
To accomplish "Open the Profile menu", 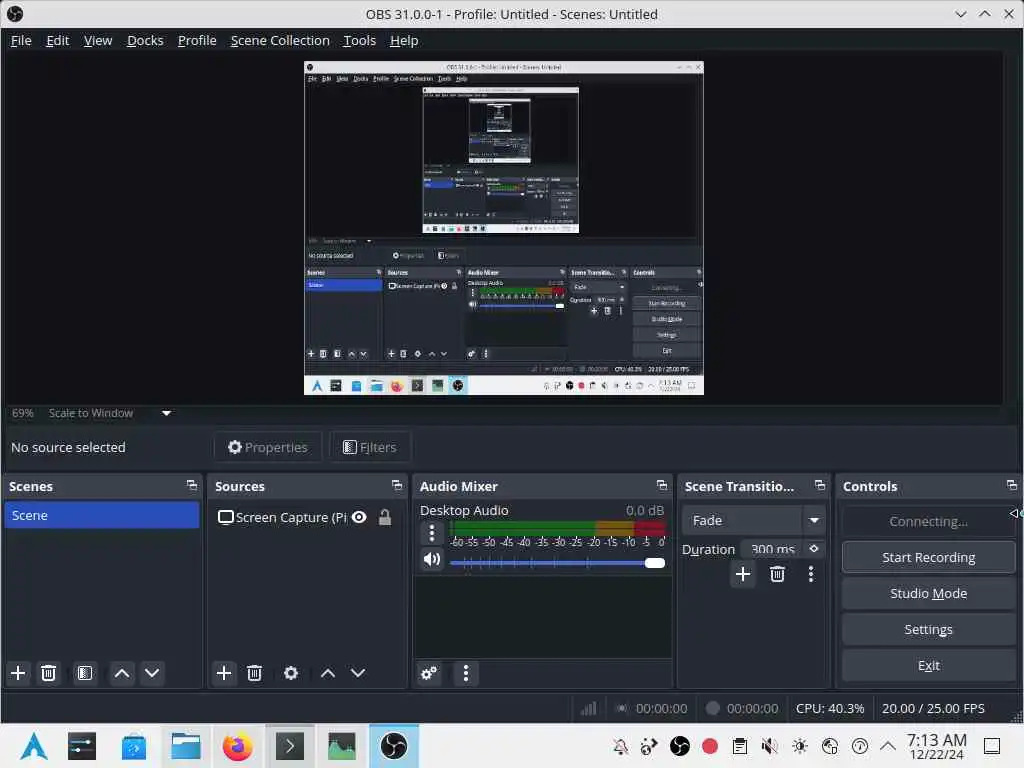I will point(197,40).
